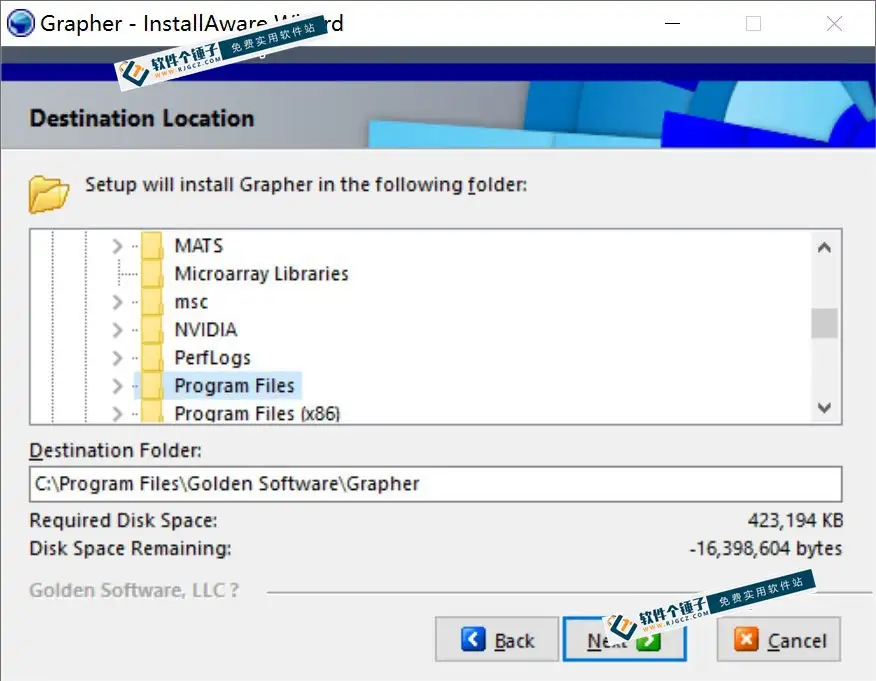
Task: Click the Disk Space Remaining label
Action: tap(130, 548)
